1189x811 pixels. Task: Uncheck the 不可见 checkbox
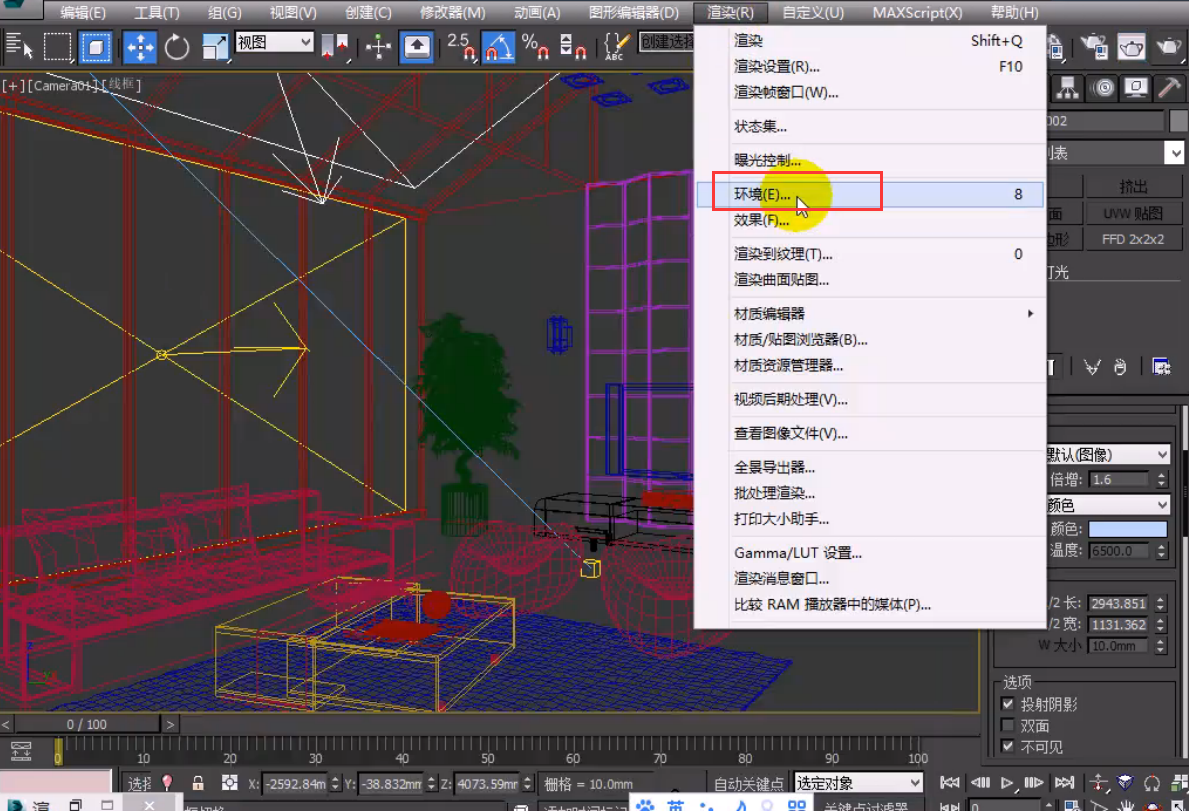(x=1008, y=747)
